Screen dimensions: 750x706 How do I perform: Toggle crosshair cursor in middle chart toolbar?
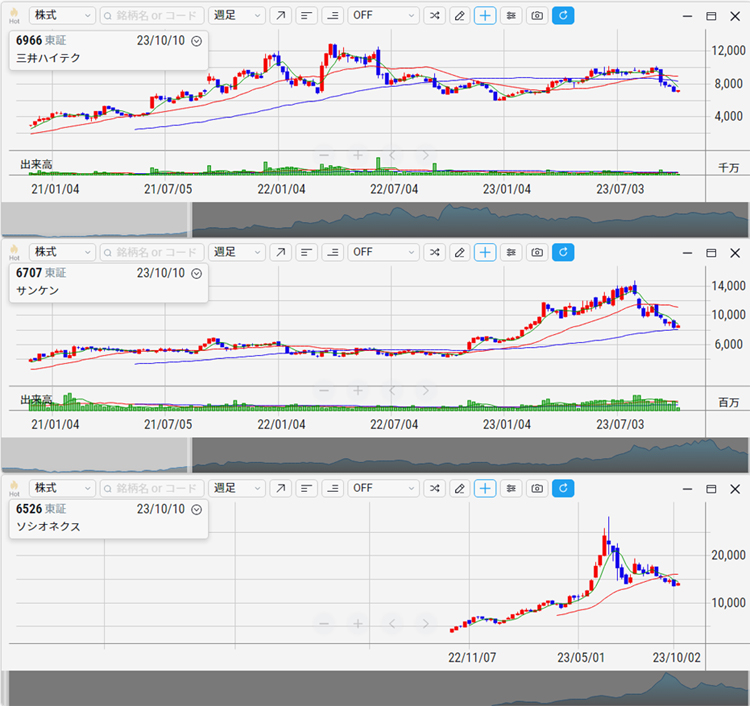pyautogui.click(x=485, y=252)
